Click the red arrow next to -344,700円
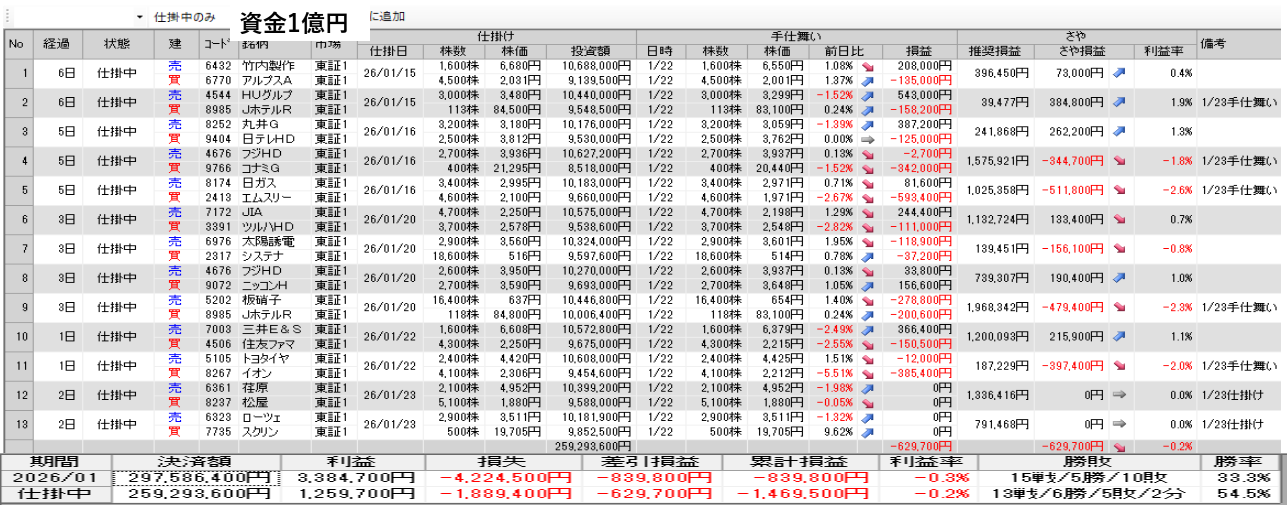This screenshot has height=505, width=1287. [1119, 160]
